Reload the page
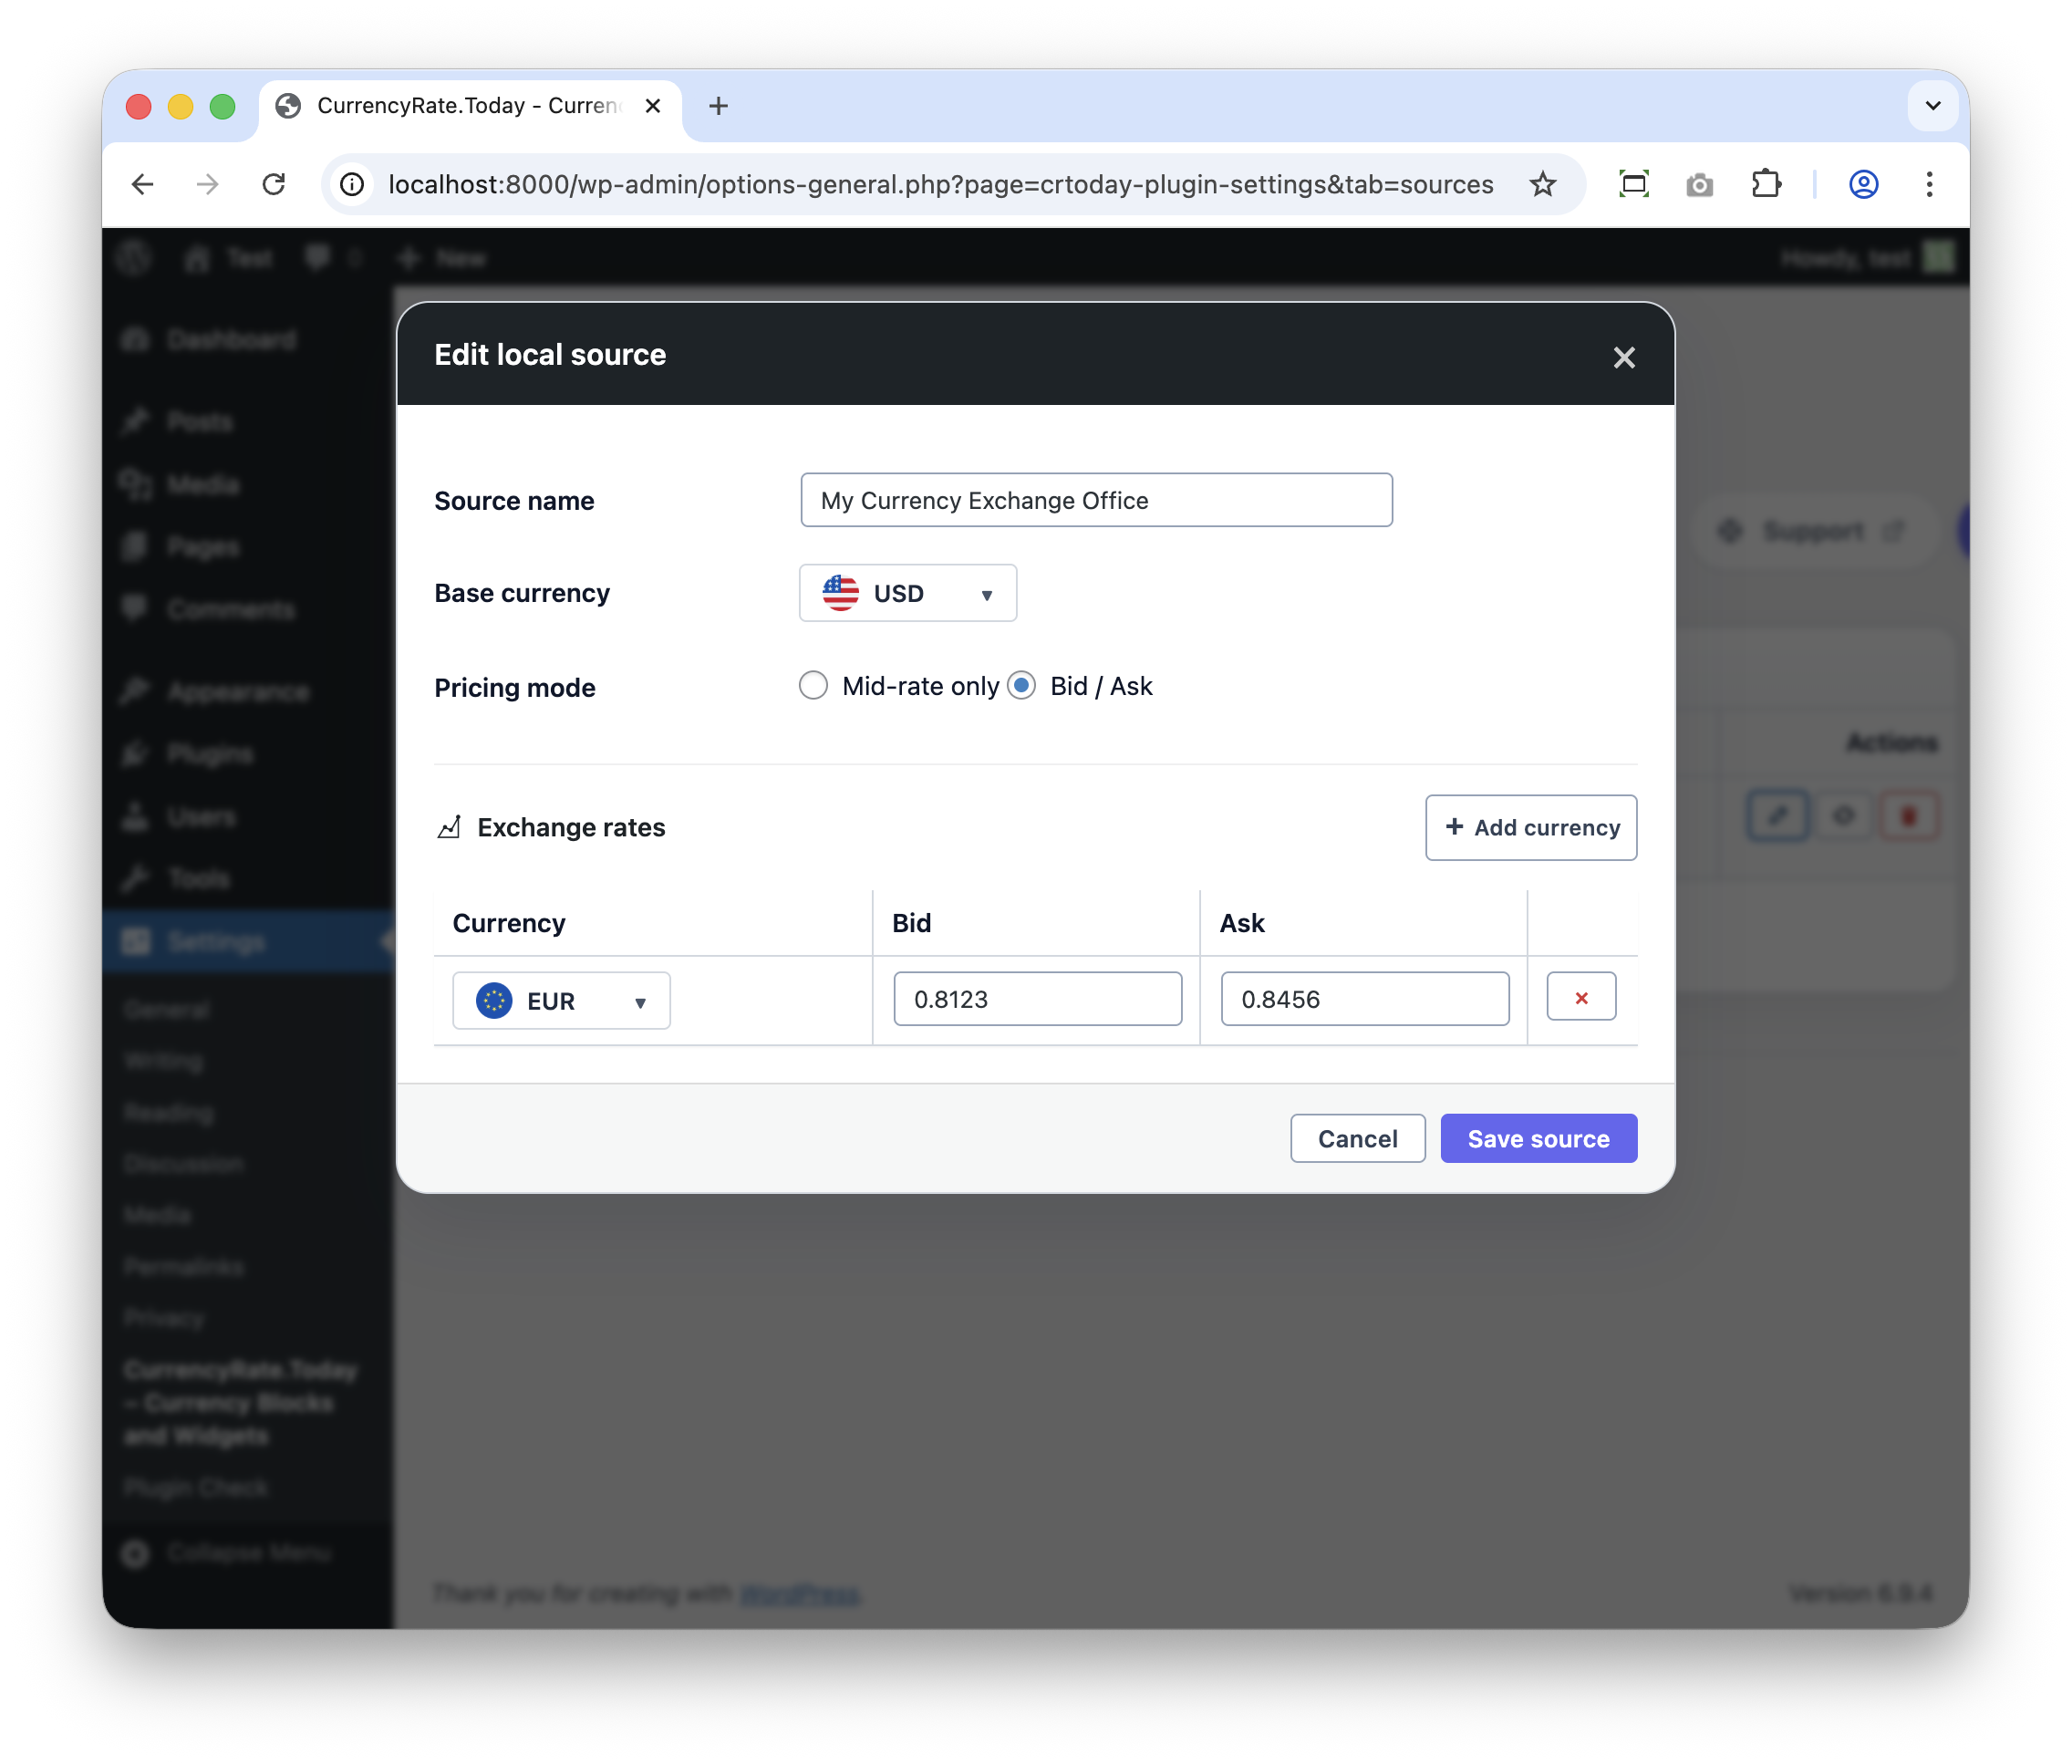This screenshot has width=2072, height=1764. [x=273, y=184]
